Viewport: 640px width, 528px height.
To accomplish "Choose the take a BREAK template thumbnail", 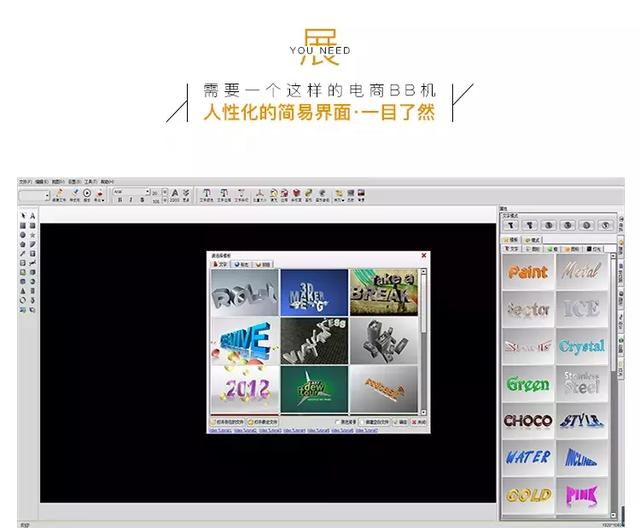I will click(384, 293).
